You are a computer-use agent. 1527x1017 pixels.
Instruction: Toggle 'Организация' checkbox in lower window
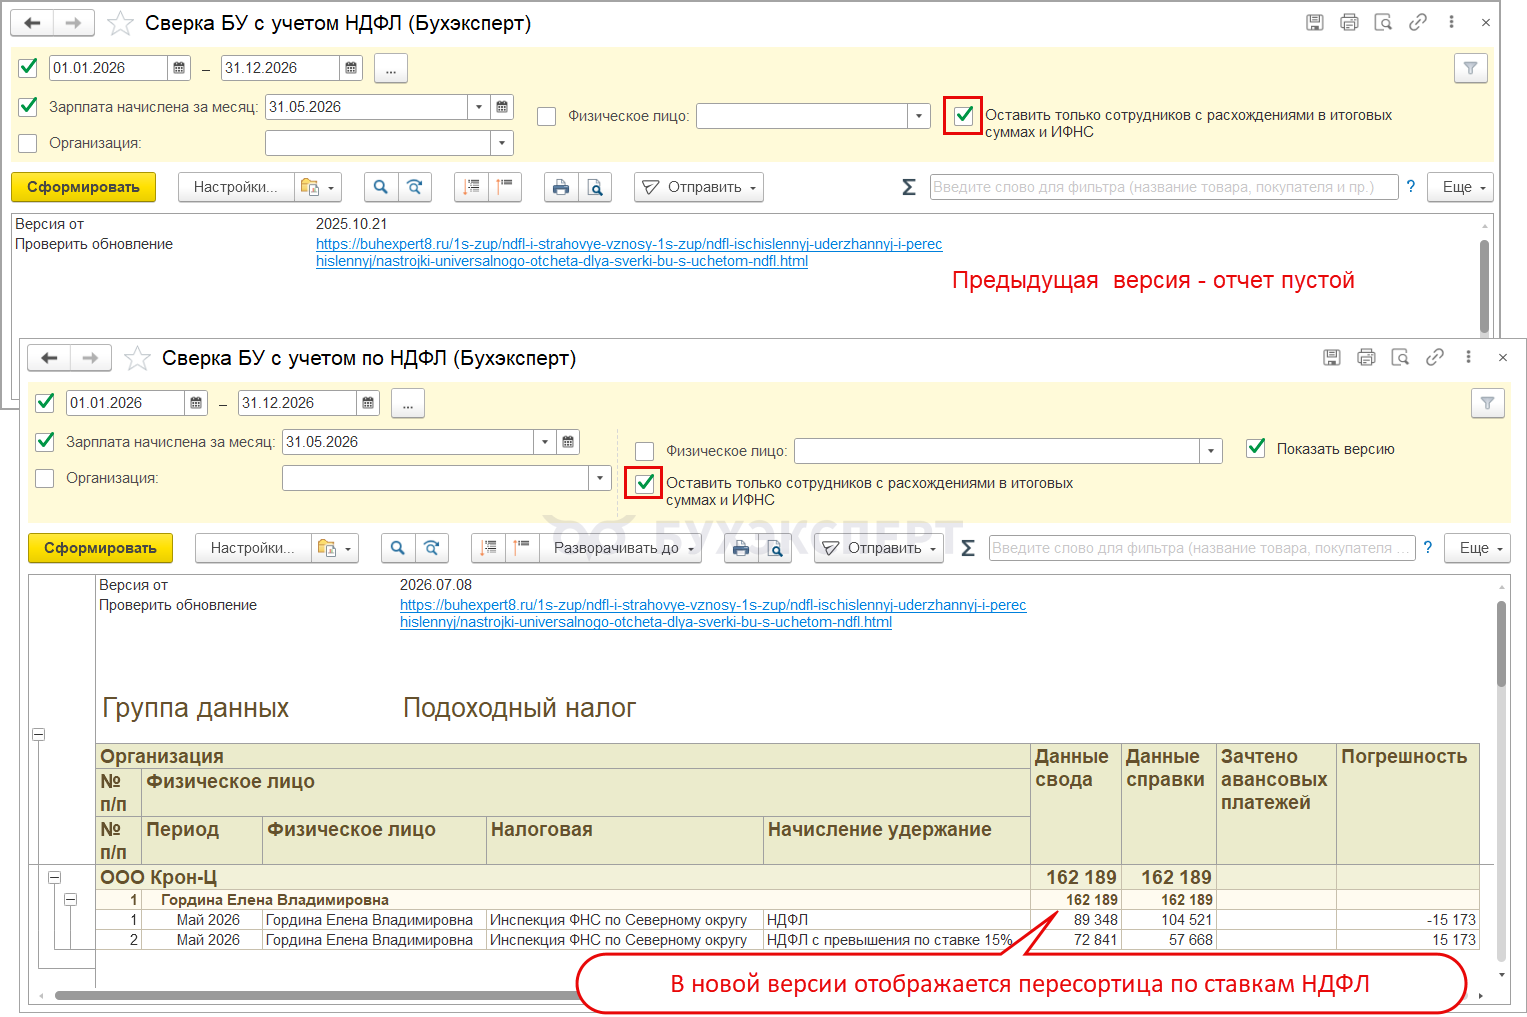(45, 478)
